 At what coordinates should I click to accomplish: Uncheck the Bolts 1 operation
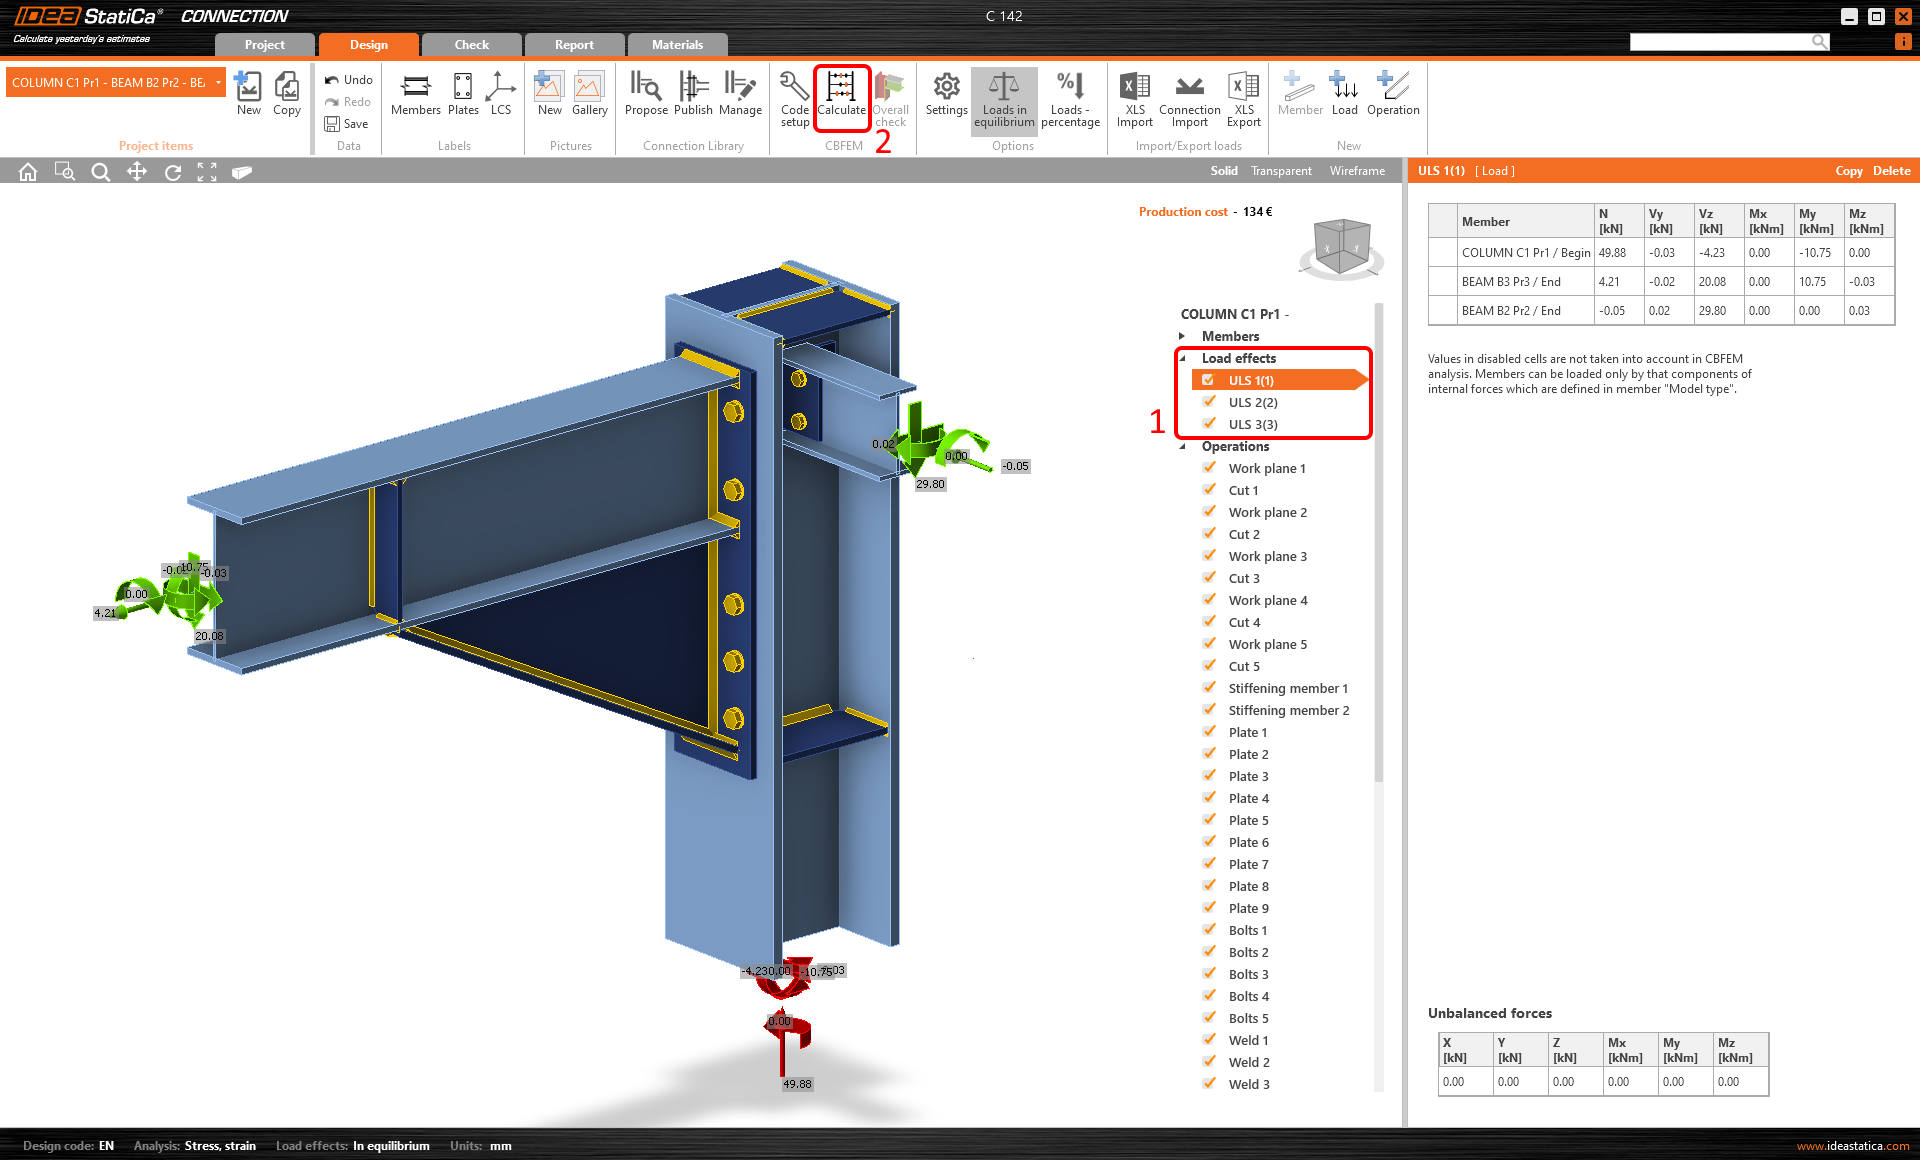coord(1210,929)
